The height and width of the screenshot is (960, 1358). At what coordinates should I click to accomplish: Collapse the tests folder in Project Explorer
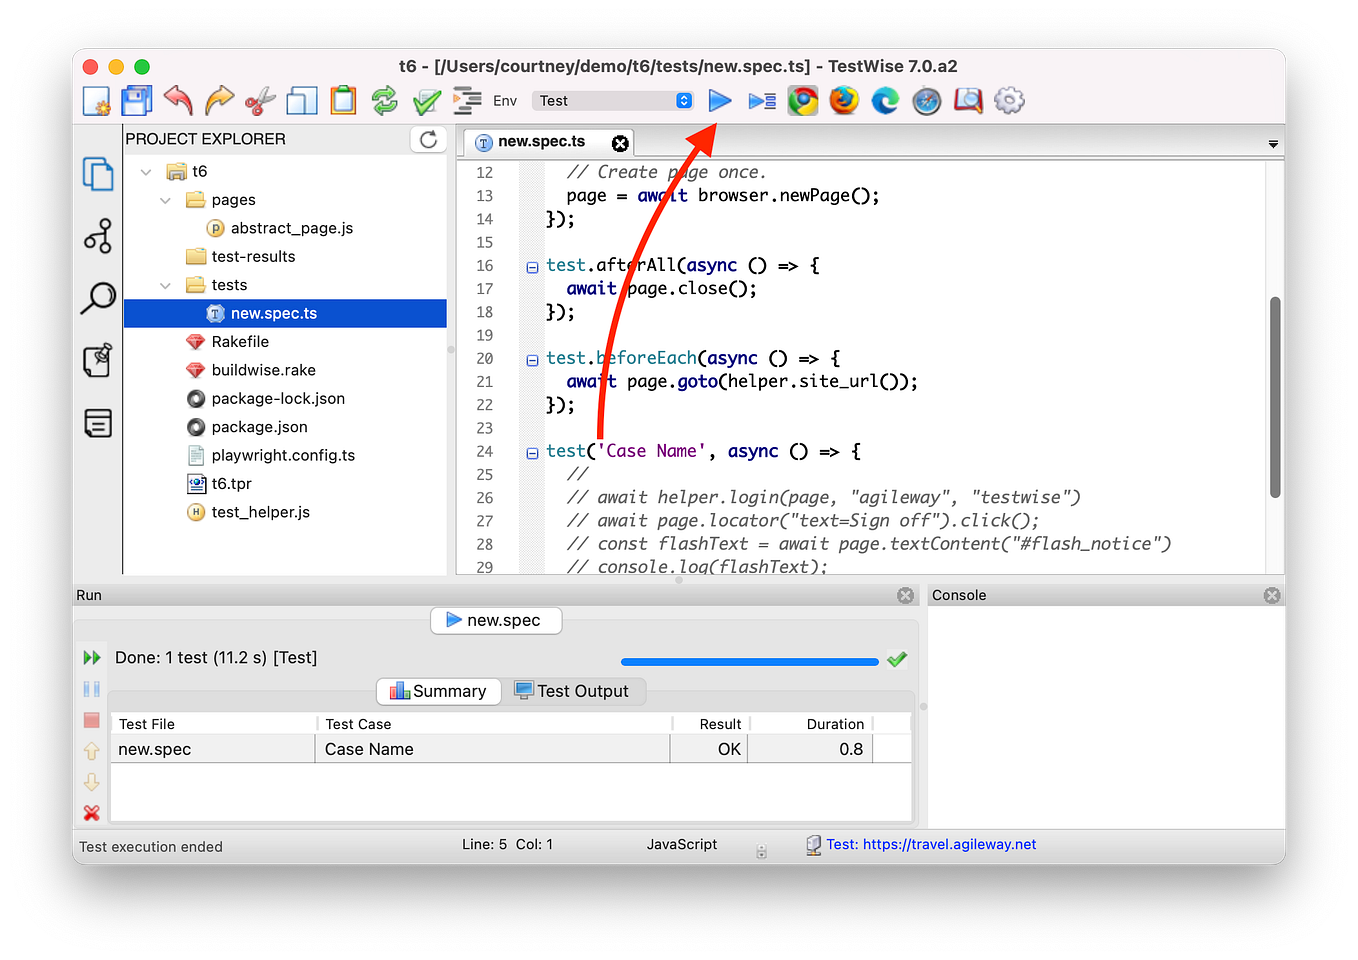165,284
